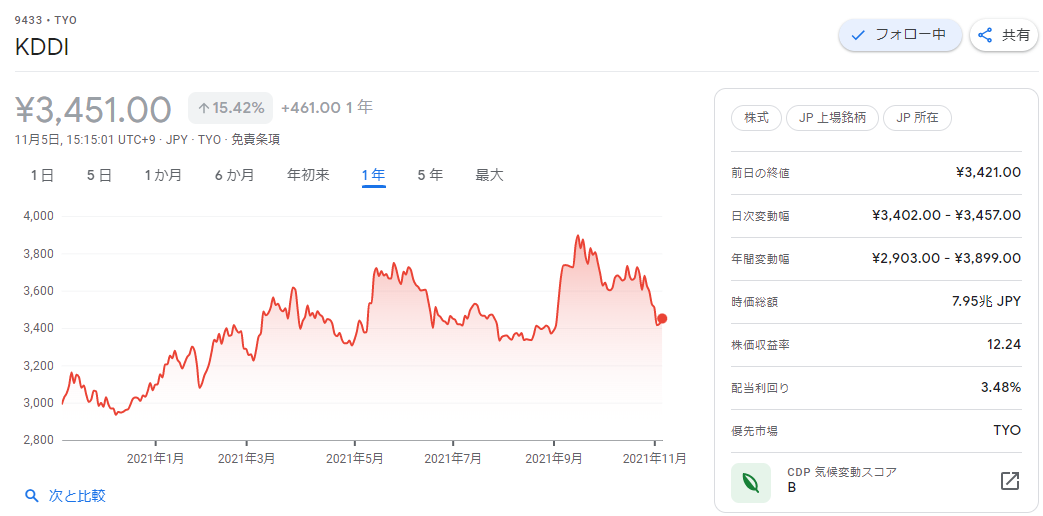Image resolution: width=1043 pixels, height=516 pixels.
Task: Click the 9433 • TYO ticker label
Action: (45, 20)
